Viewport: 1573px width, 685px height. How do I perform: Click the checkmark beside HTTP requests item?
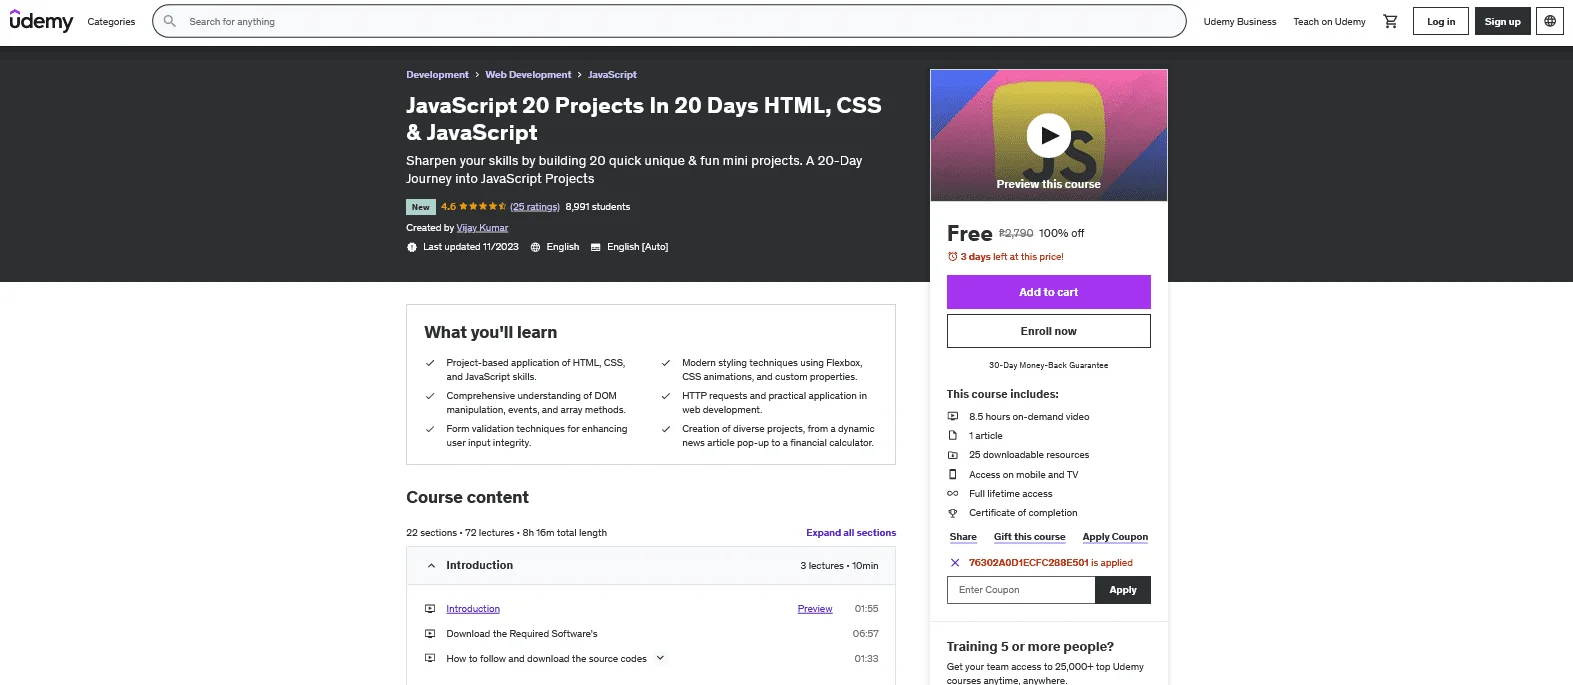point(666,396)
